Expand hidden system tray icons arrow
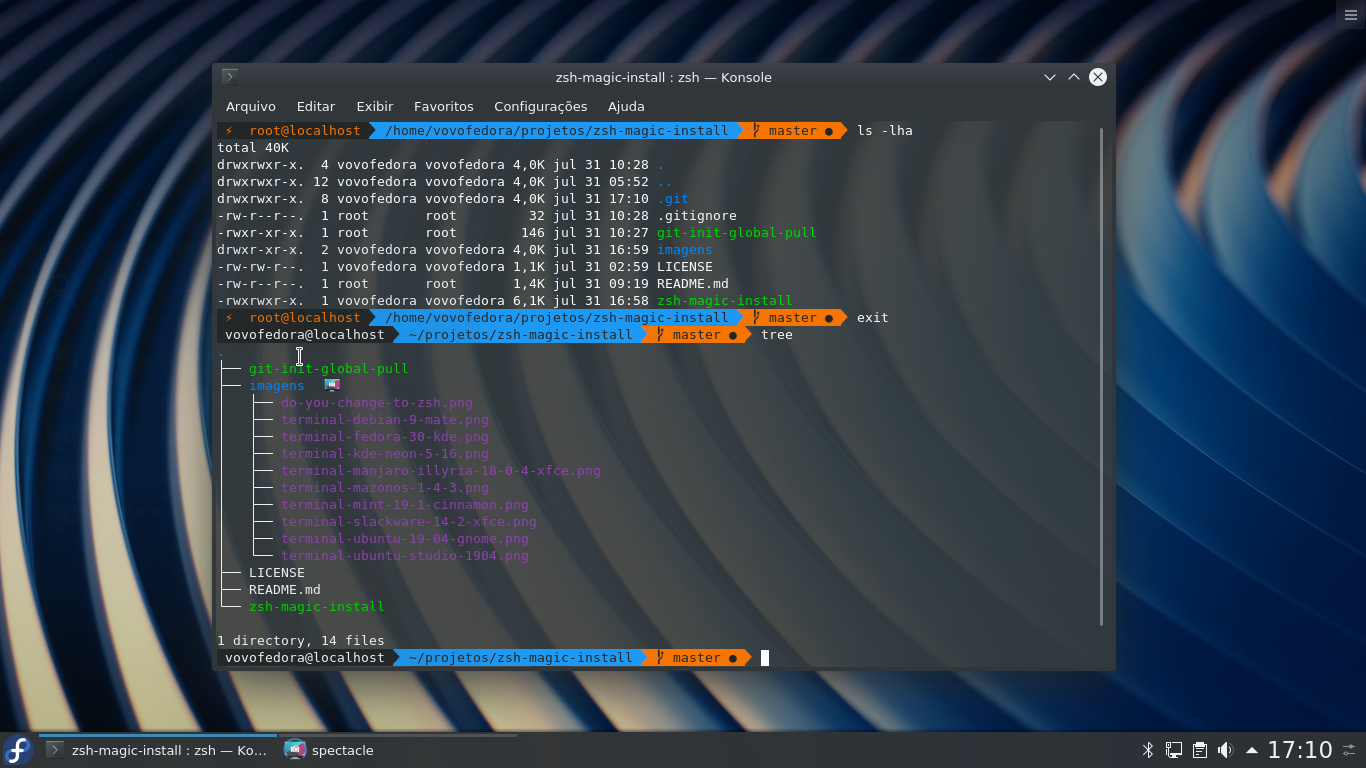This screenshot has width=1366, height=768. click(1251, 750)
